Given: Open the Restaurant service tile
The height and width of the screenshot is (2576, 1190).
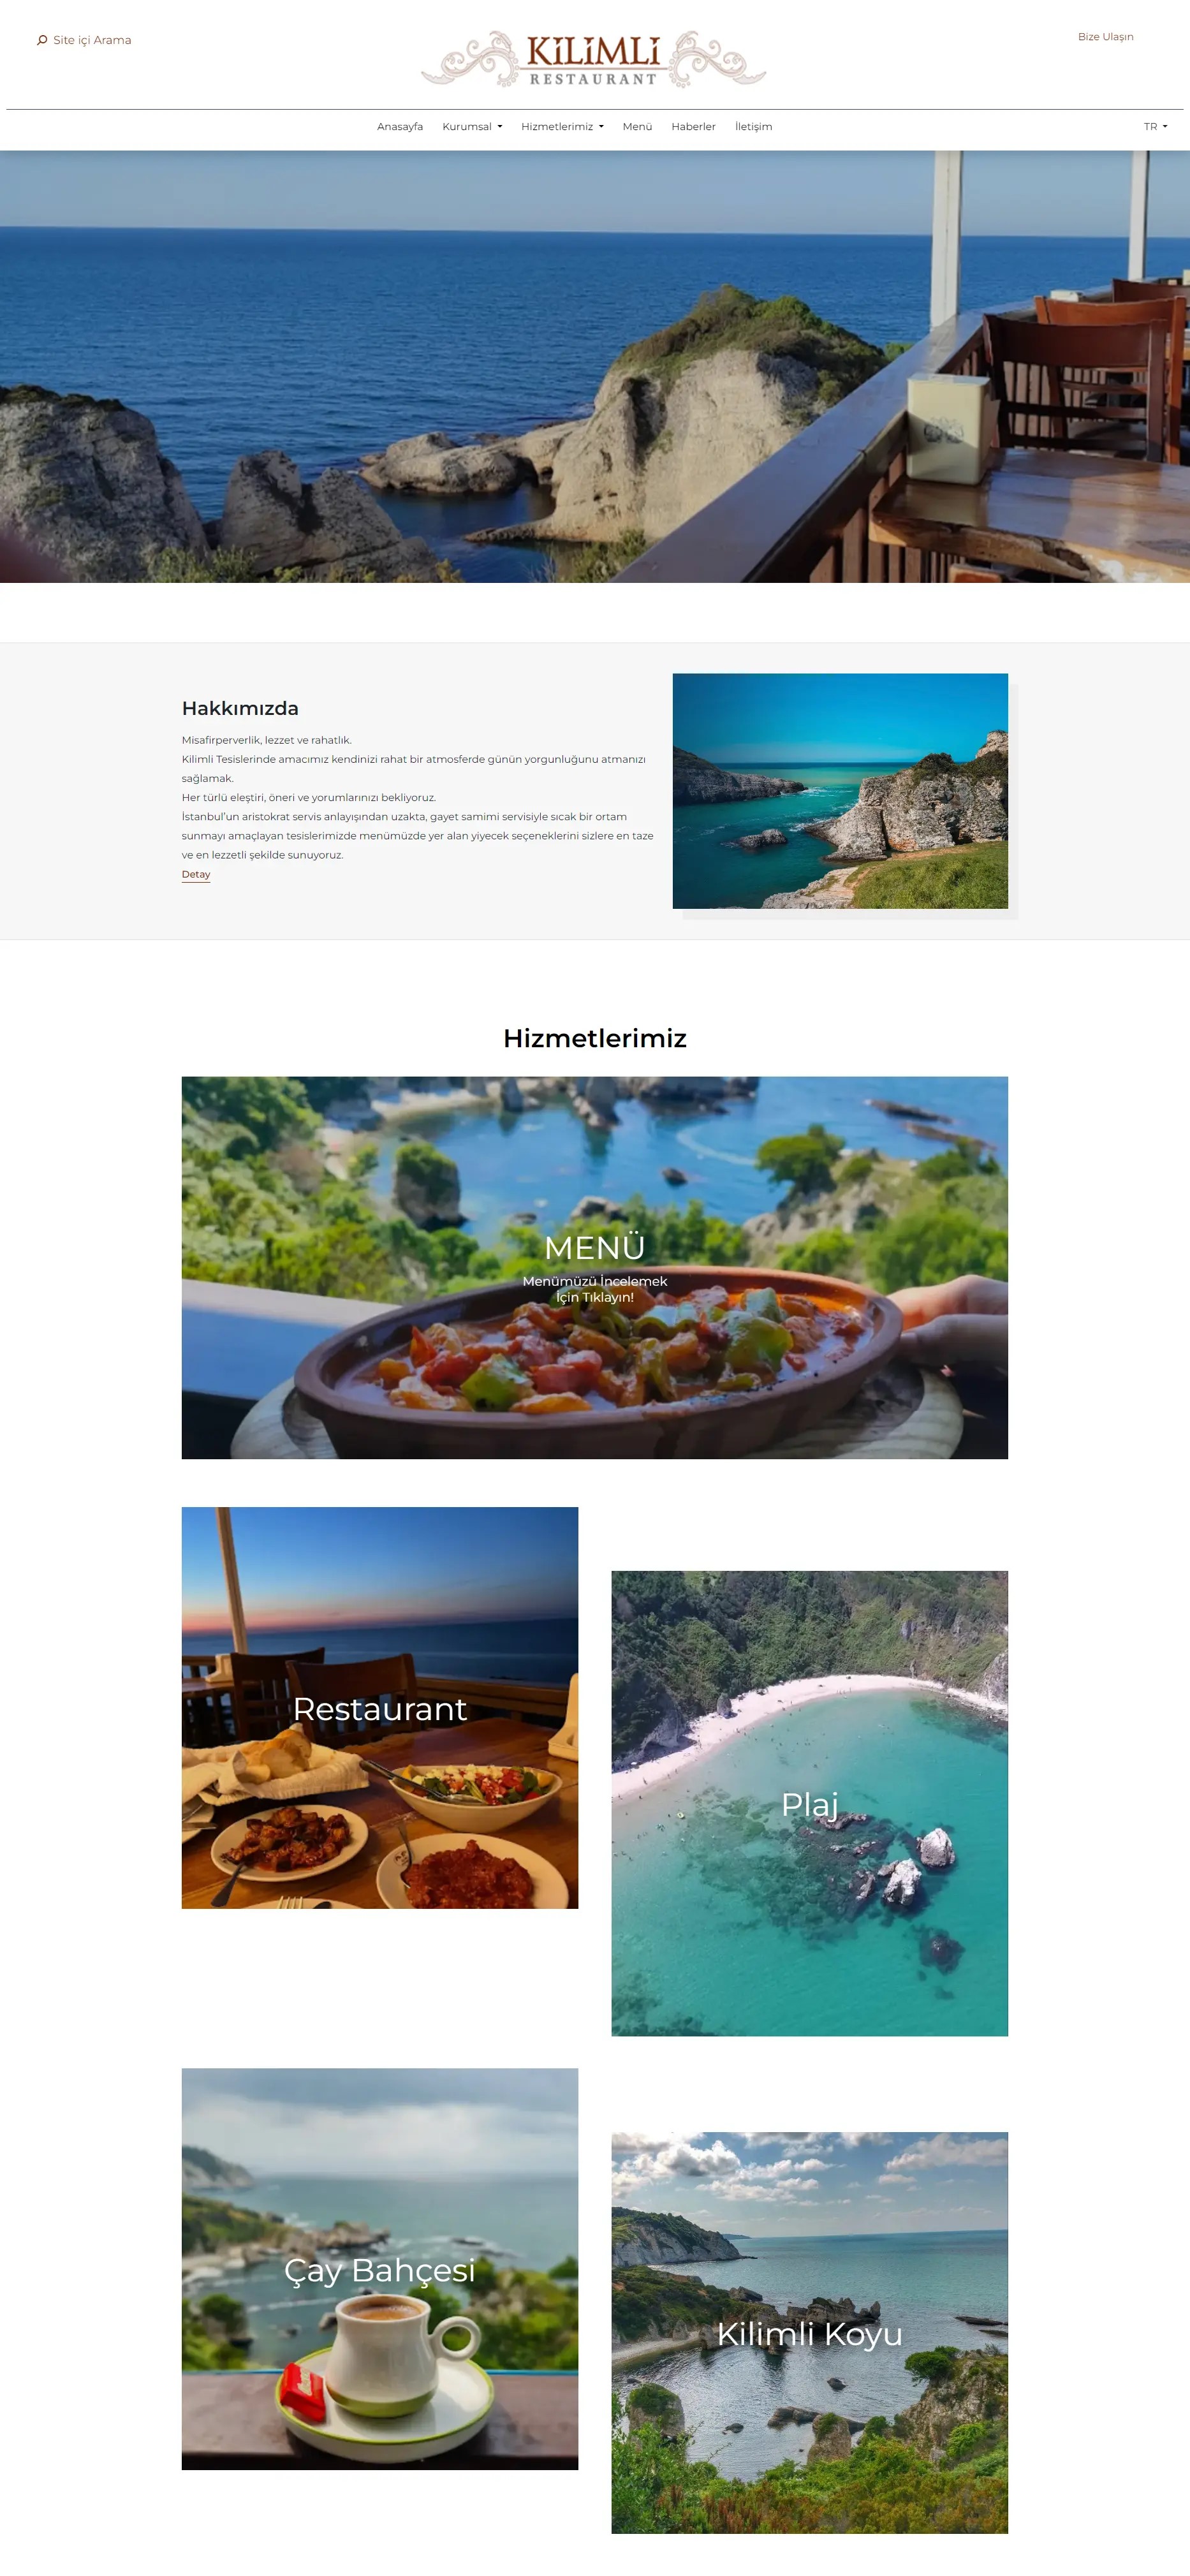Looking at the screenshot, I should click(x=380, y=1707).
